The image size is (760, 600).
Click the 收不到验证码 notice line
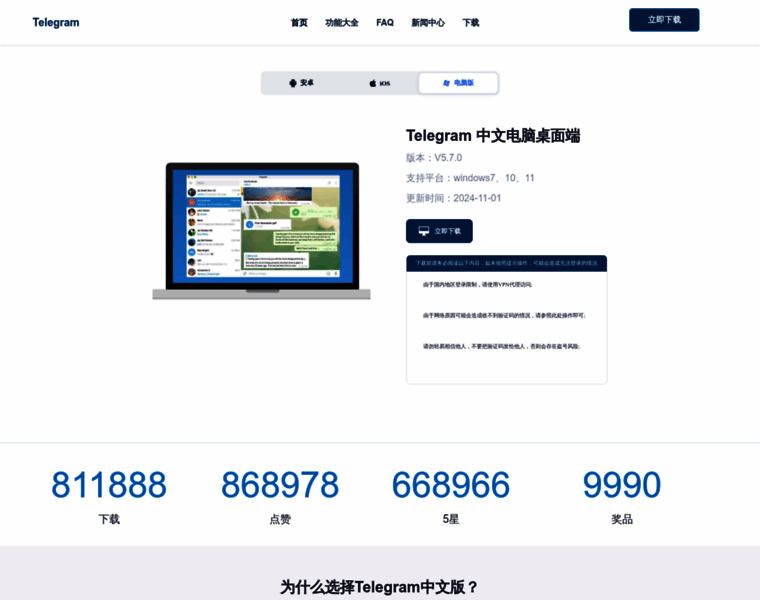click(x=504, y=316)
